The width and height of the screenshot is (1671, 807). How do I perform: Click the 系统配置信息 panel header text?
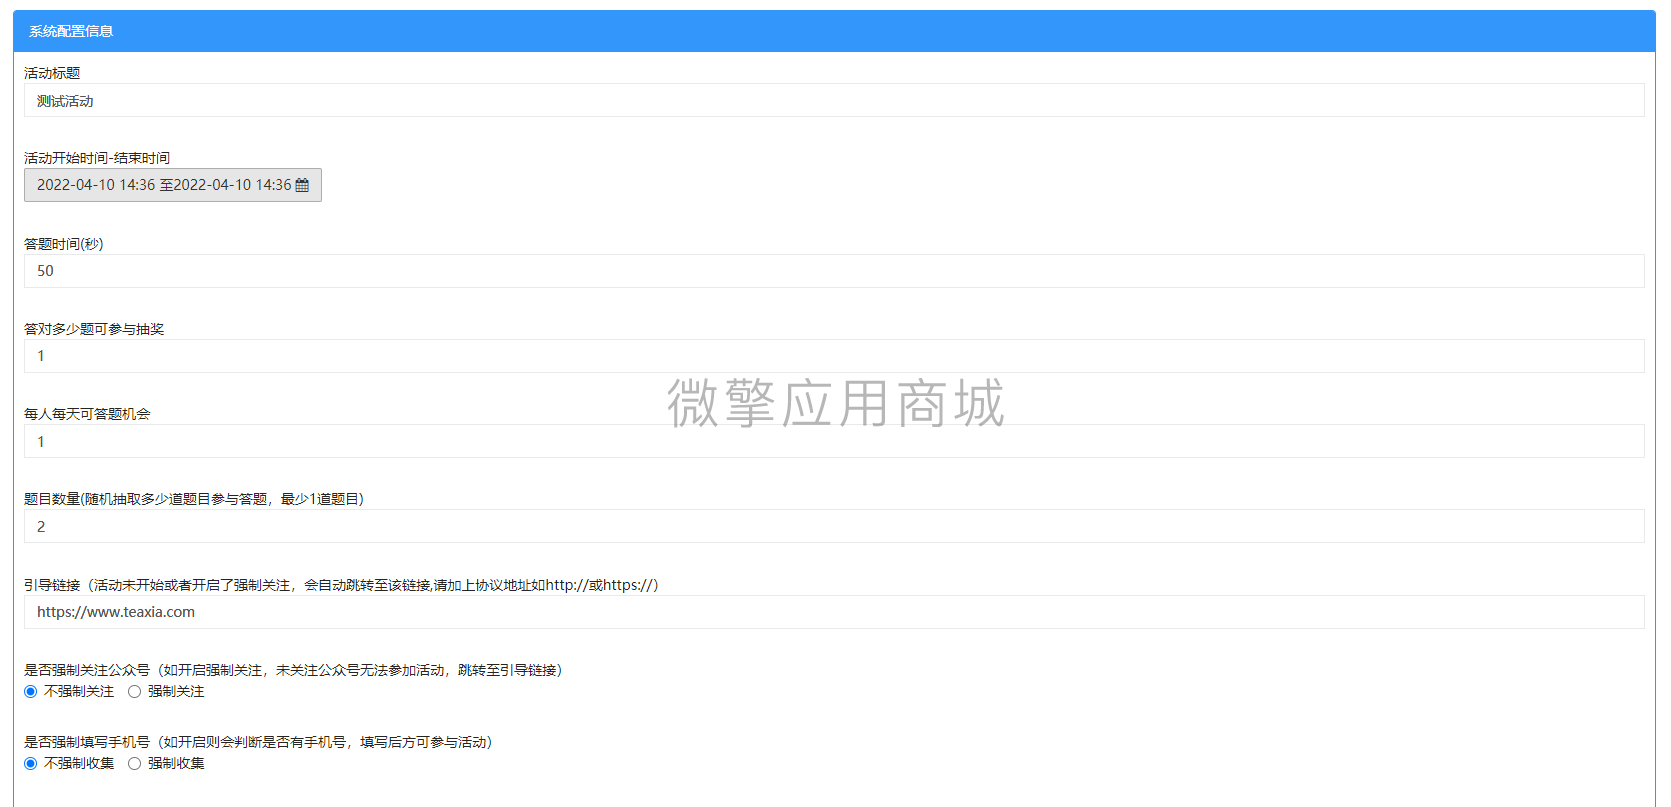click(71, 31)
